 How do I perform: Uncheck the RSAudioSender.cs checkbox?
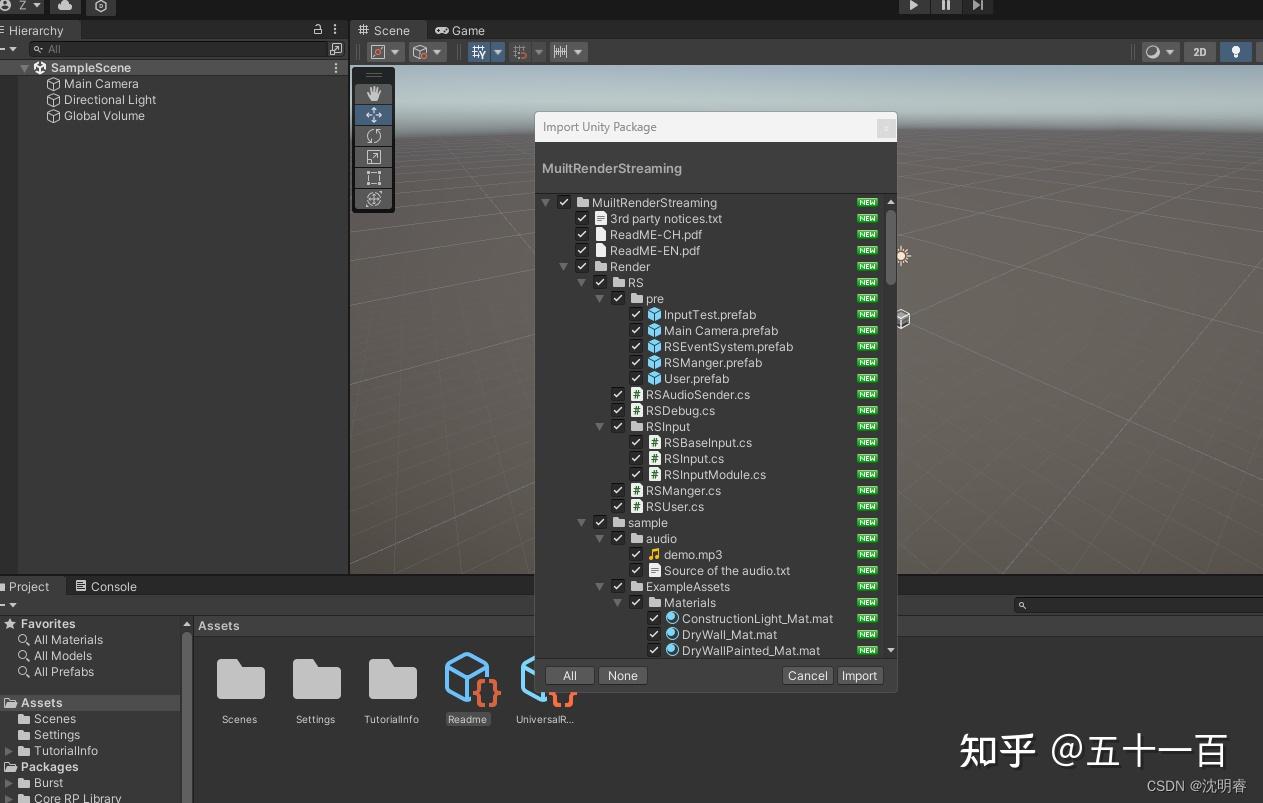tap(618, 395)
